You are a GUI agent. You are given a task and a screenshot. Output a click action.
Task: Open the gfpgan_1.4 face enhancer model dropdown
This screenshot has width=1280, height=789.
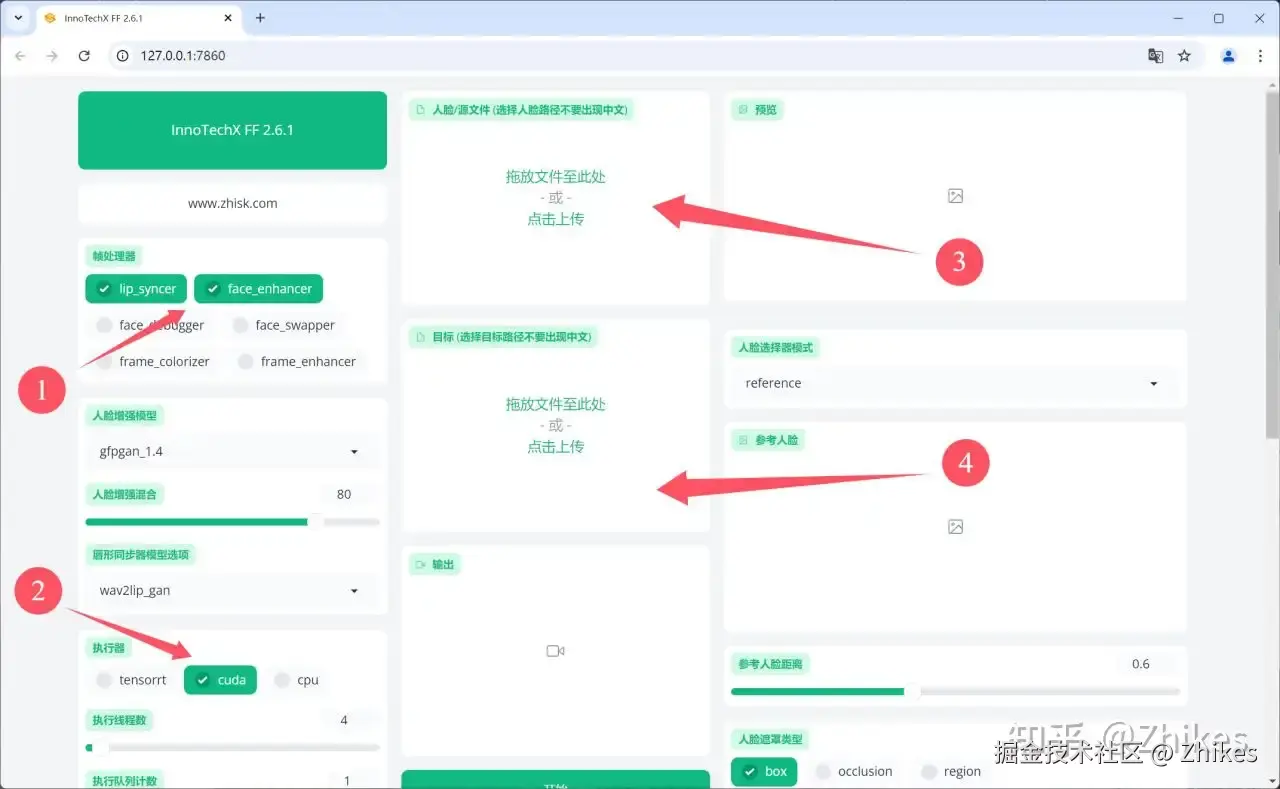(x=232, y=451)
